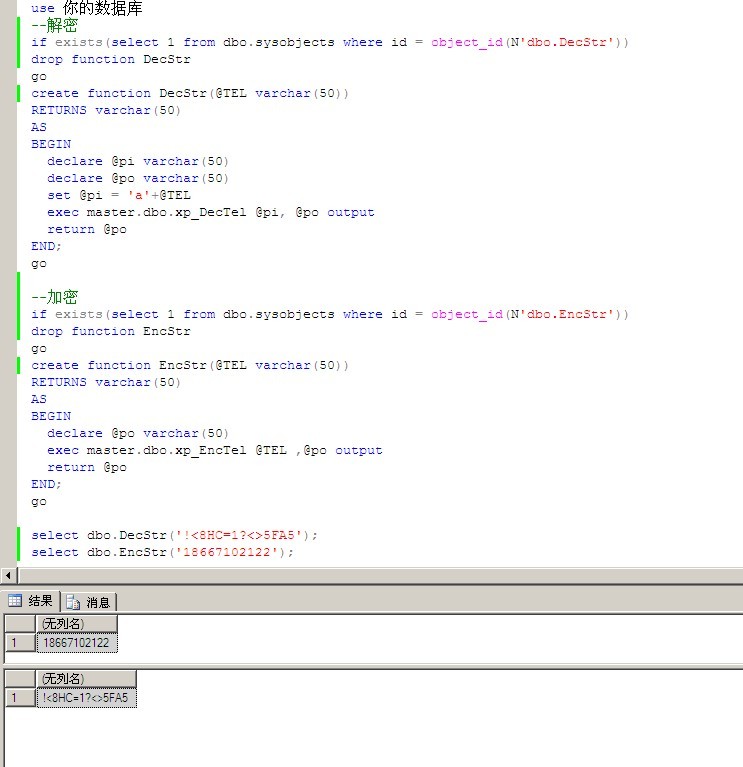Click "set @pi = 'a'+@TEL" line

coord(119,195)
